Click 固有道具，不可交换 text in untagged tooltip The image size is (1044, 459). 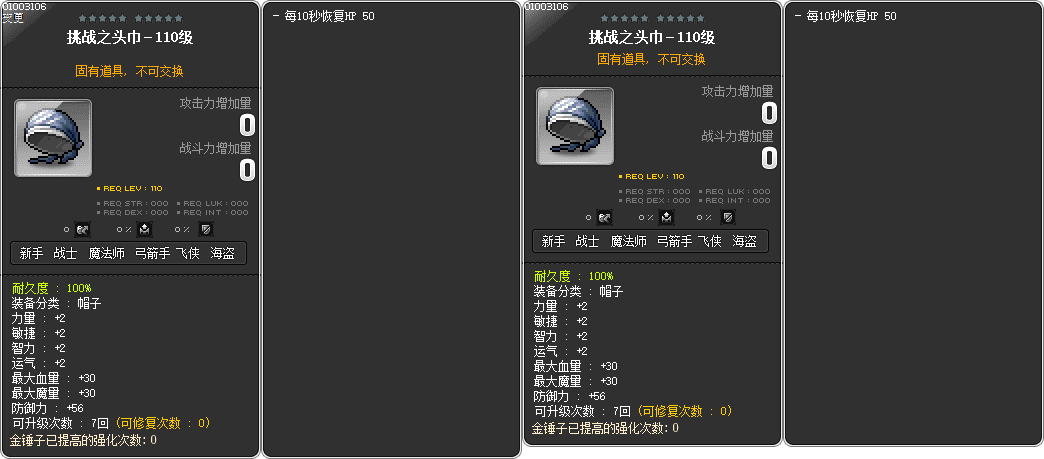point(651,59)
